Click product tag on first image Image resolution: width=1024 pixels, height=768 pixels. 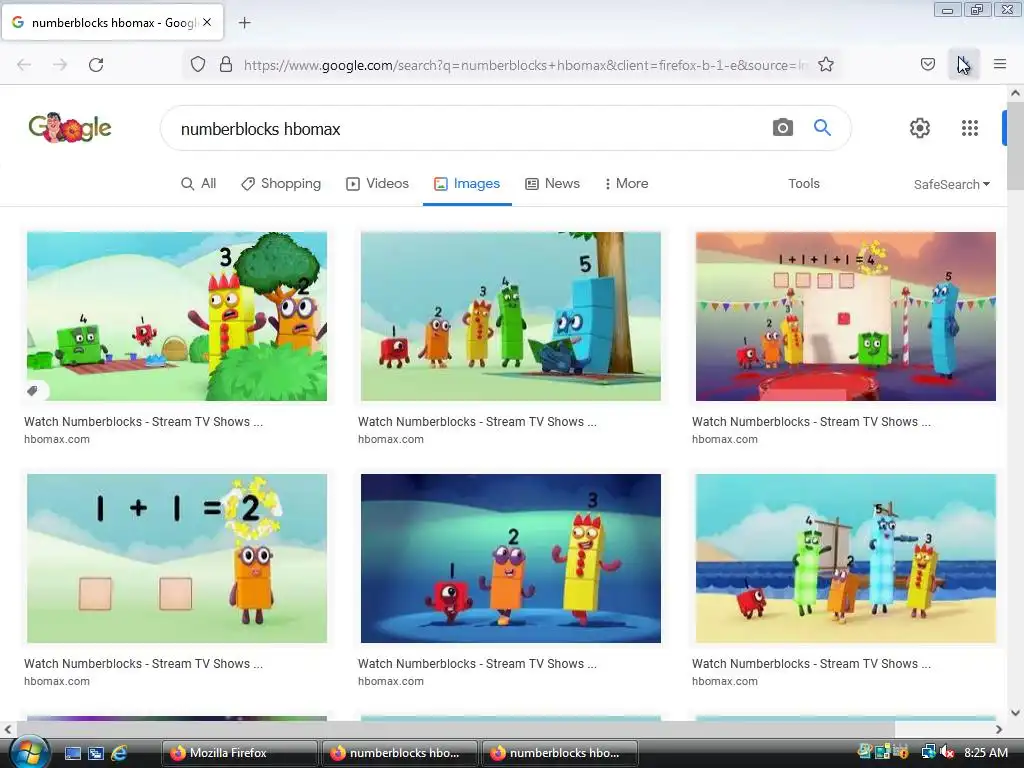[x=33, y=391]
